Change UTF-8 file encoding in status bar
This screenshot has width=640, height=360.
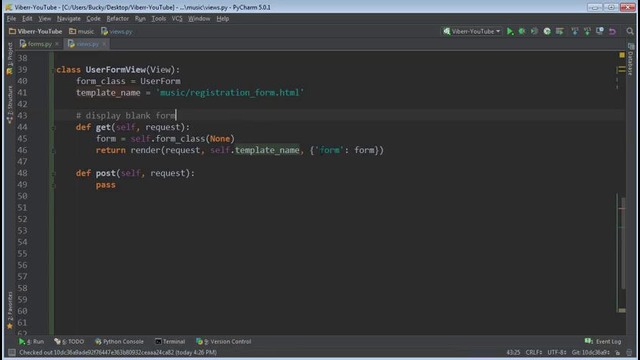tap(557, 352)
